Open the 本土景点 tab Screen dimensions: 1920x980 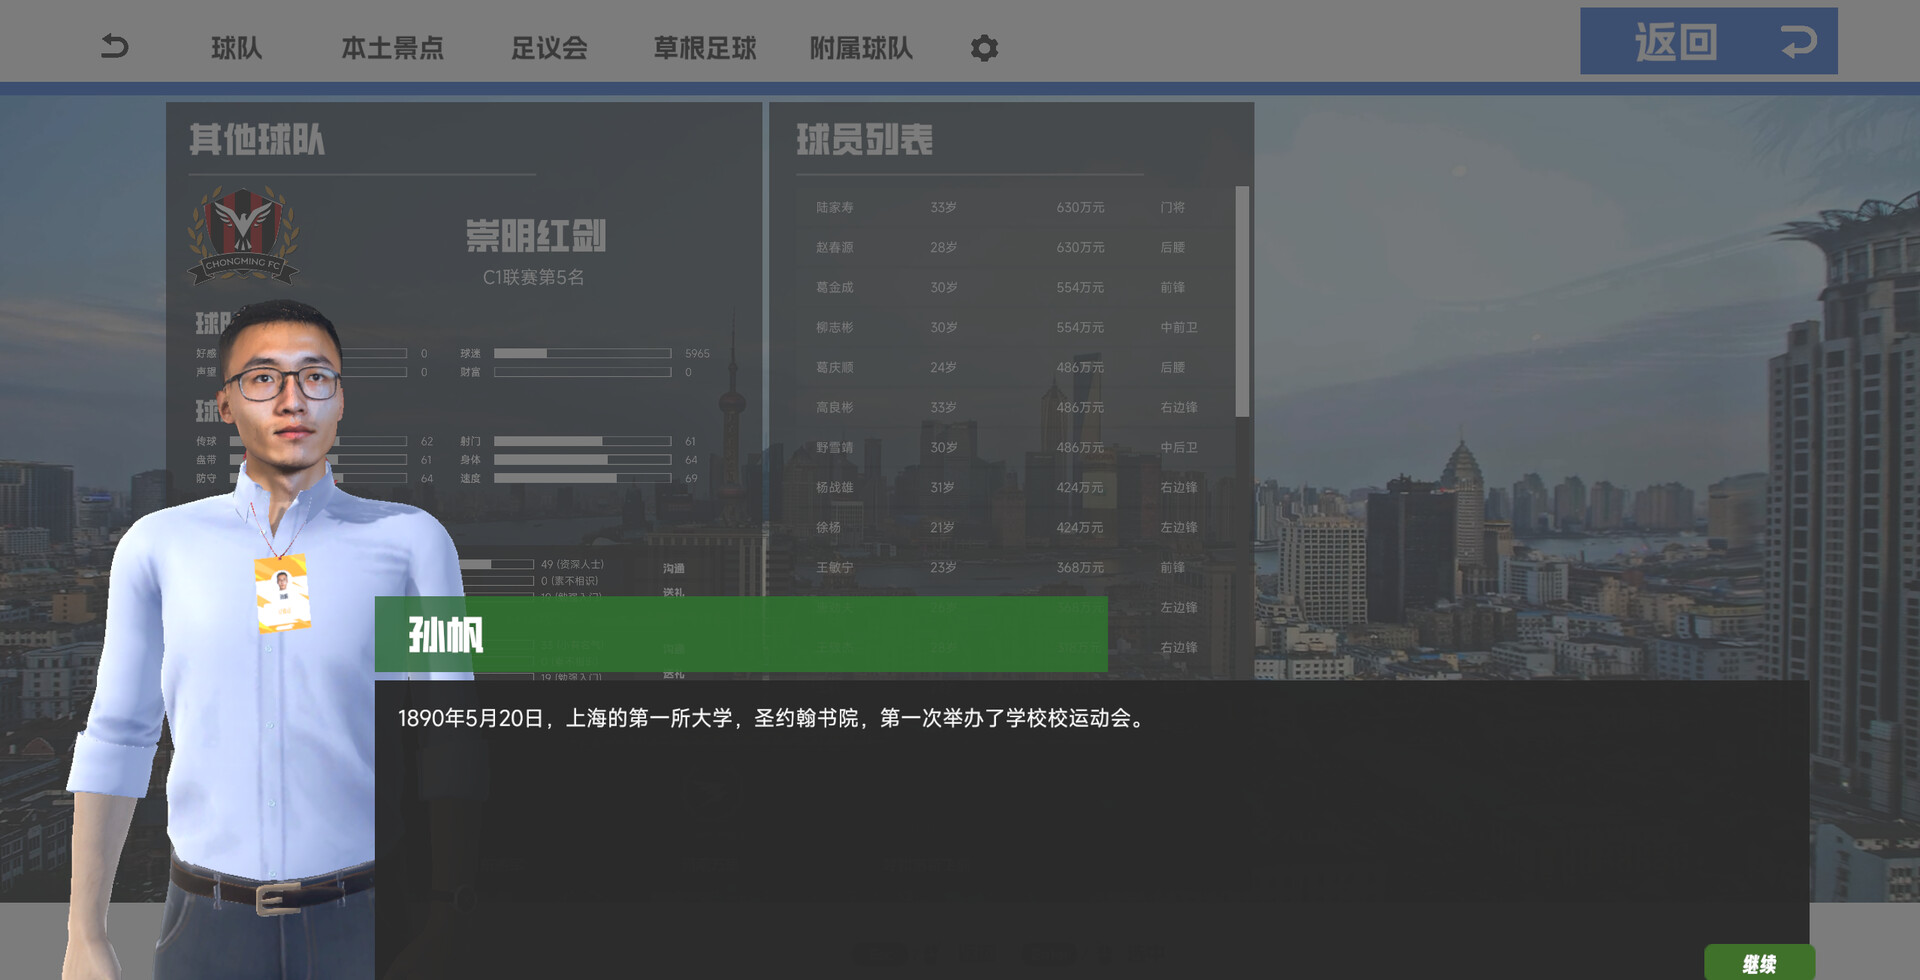[x=395, y=47]
